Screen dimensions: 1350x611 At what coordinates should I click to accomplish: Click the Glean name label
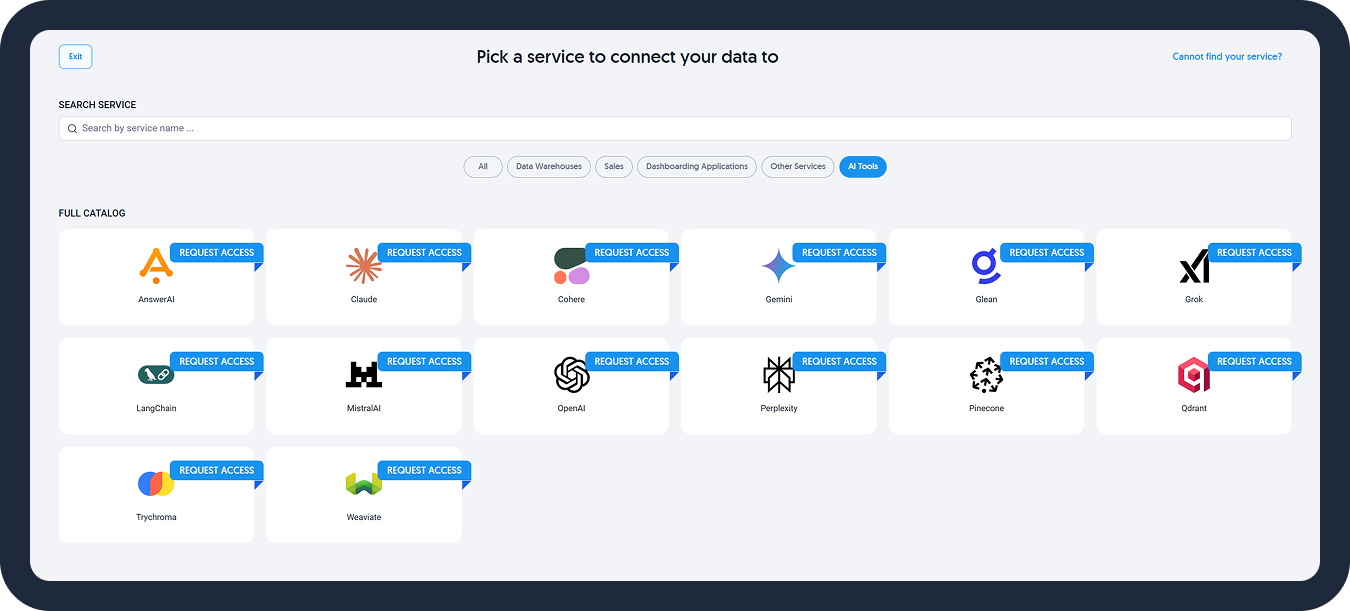point(986,300)
